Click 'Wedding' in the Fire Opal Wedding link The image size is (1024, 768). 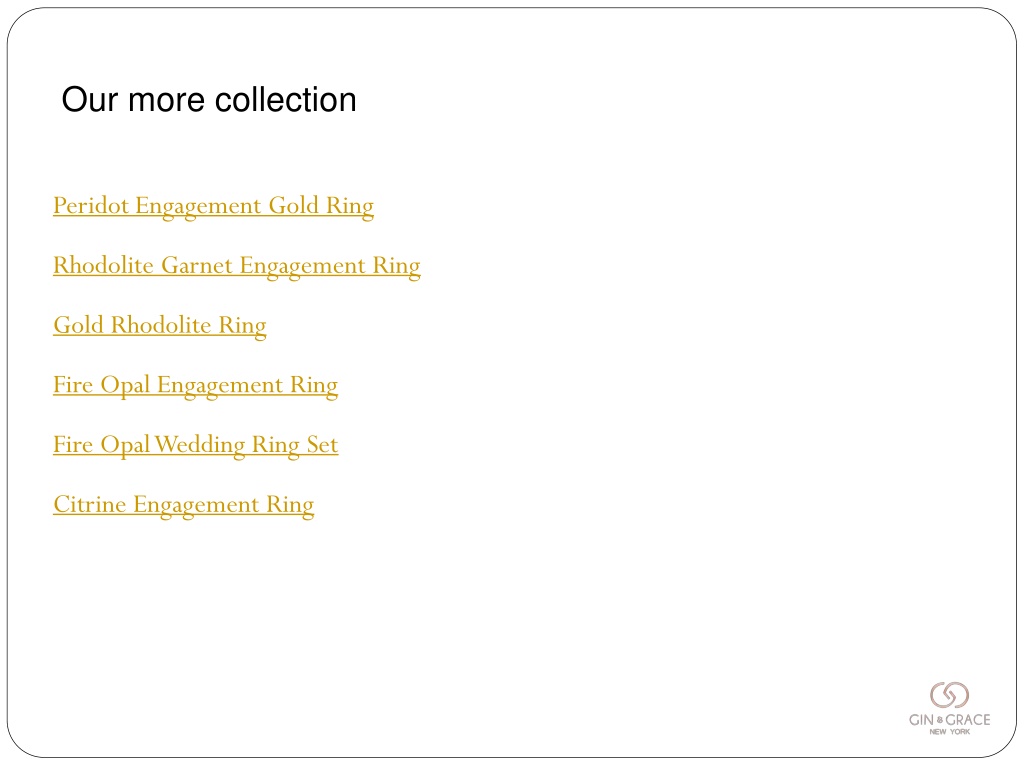click(200, 445)
